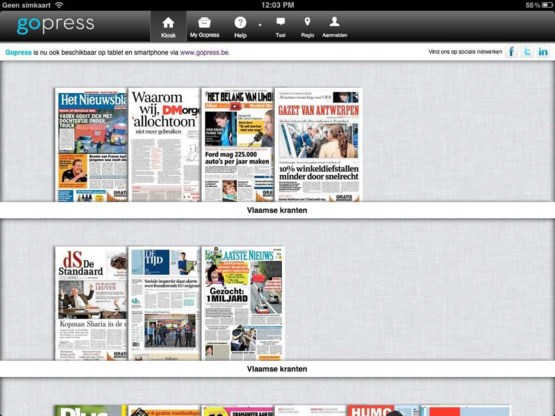Open the Plus magazine cover

click(x=91, y=411)
